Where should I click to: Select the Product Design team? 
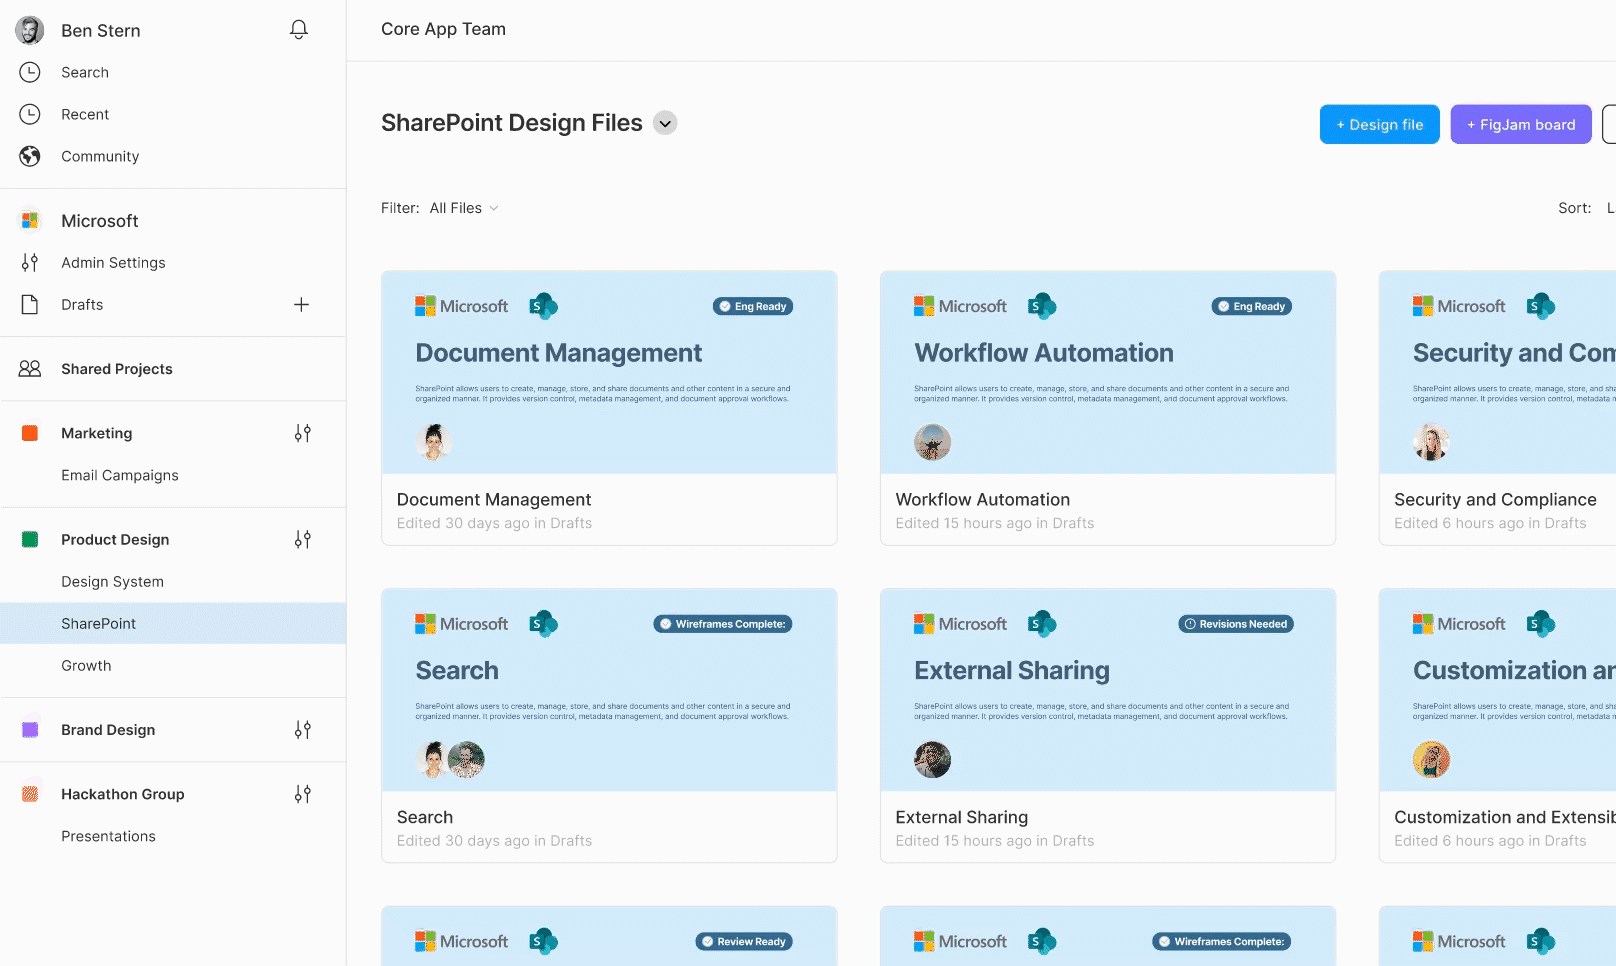[115, 539]
